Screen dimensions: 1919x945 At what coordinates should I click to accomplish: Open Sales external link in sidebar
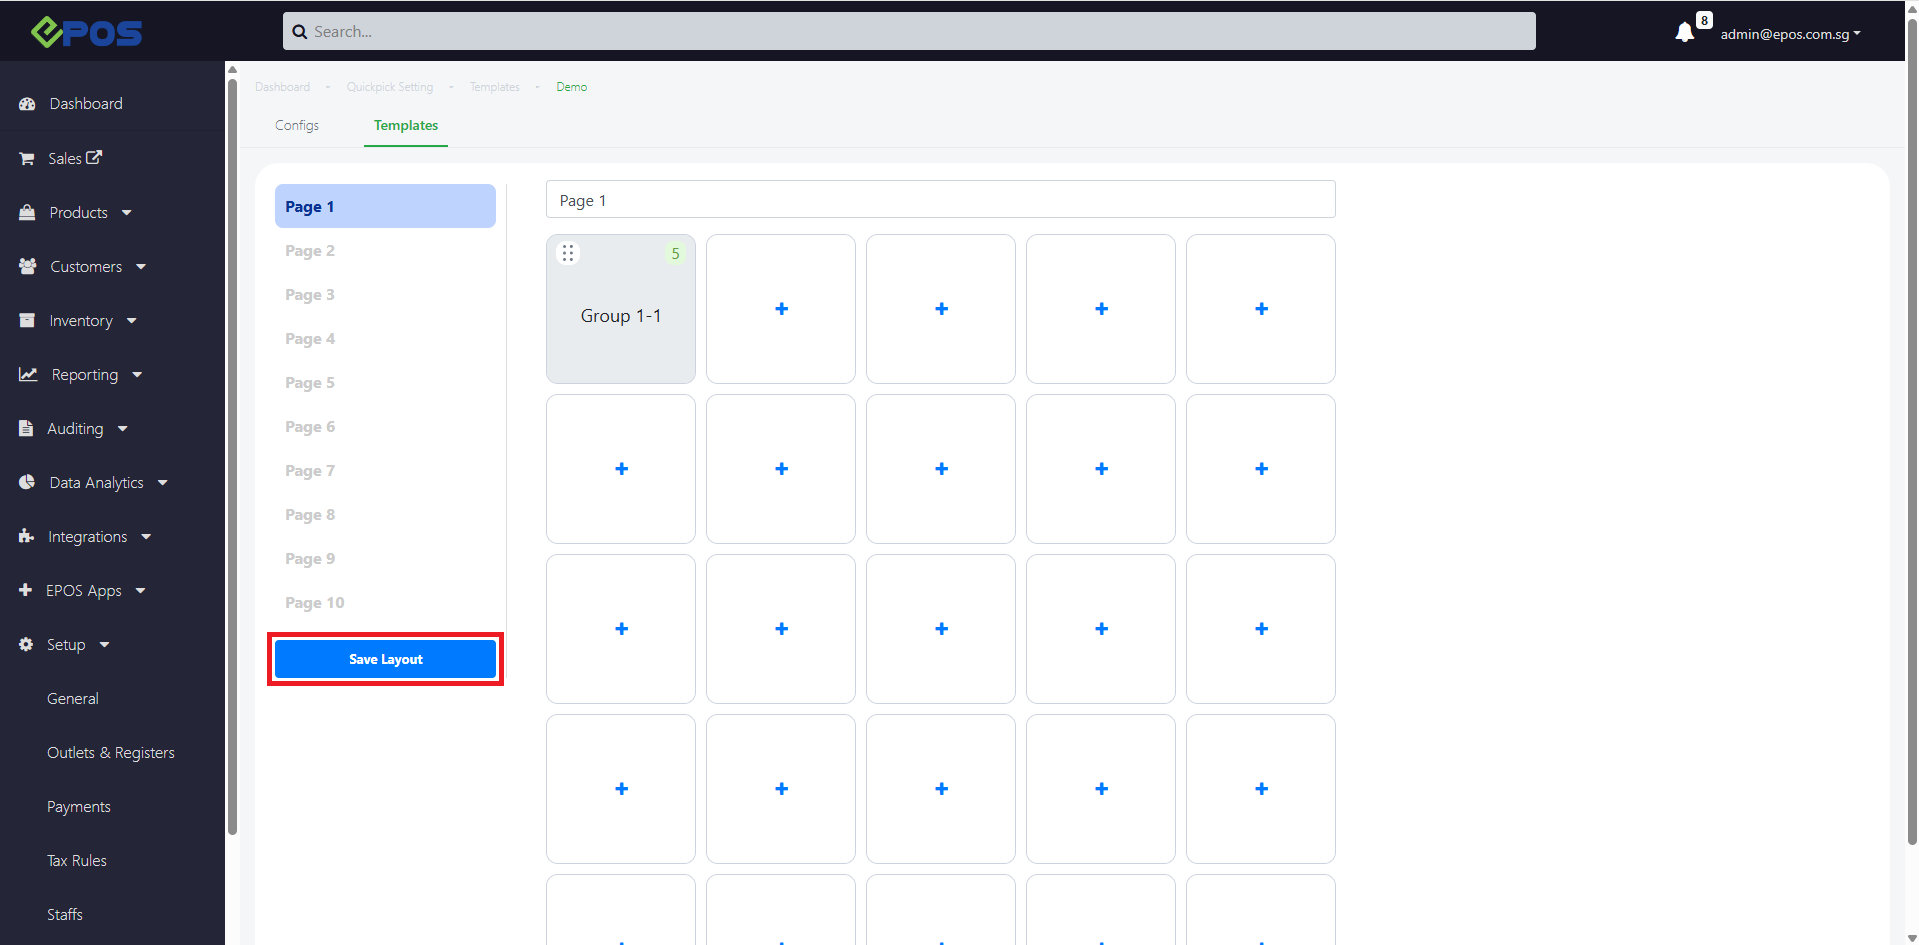(74, 158)
